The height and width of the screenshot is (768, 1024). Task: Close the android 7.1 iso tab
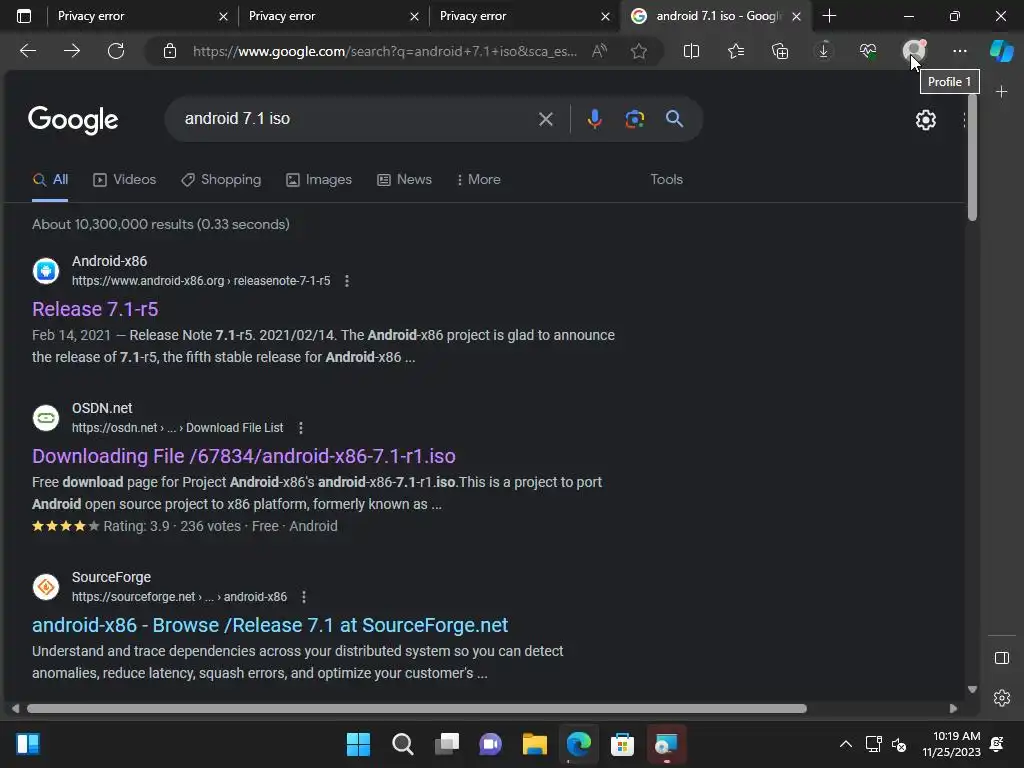(x=796, y=16)
